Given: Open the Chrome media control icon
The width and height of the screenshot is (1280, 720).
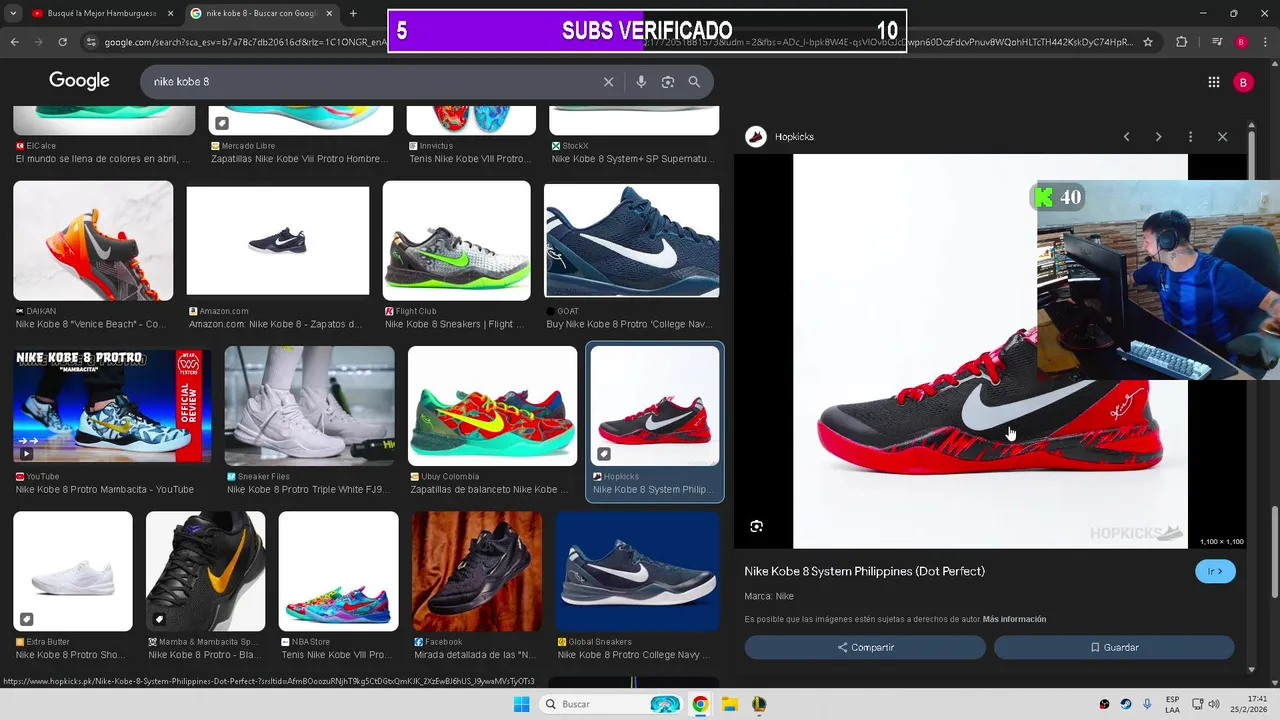Looking at the screenshot, I should point(1217,42).
